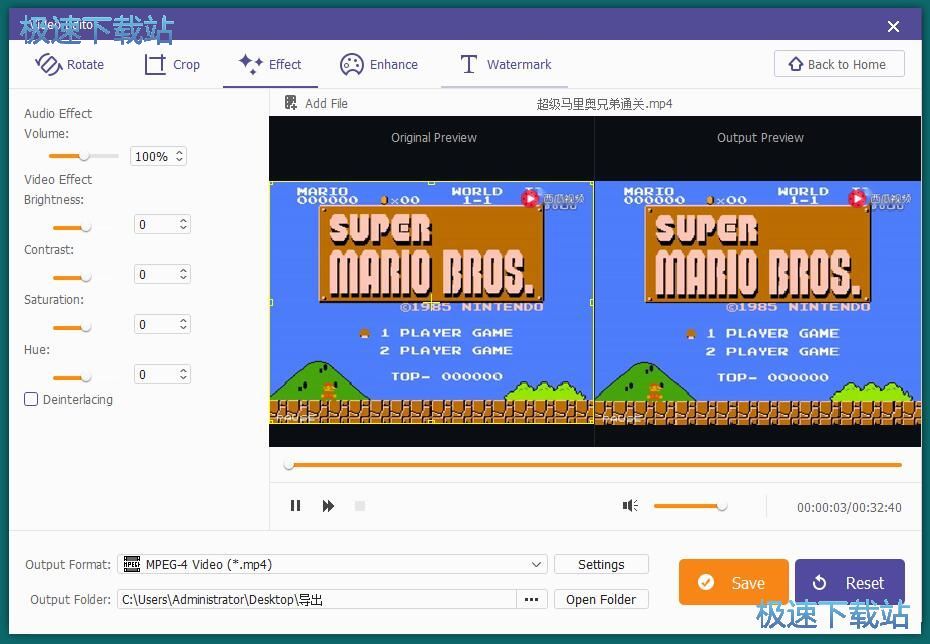Enable the Deinterlacing checkbox

coord(31,399)
